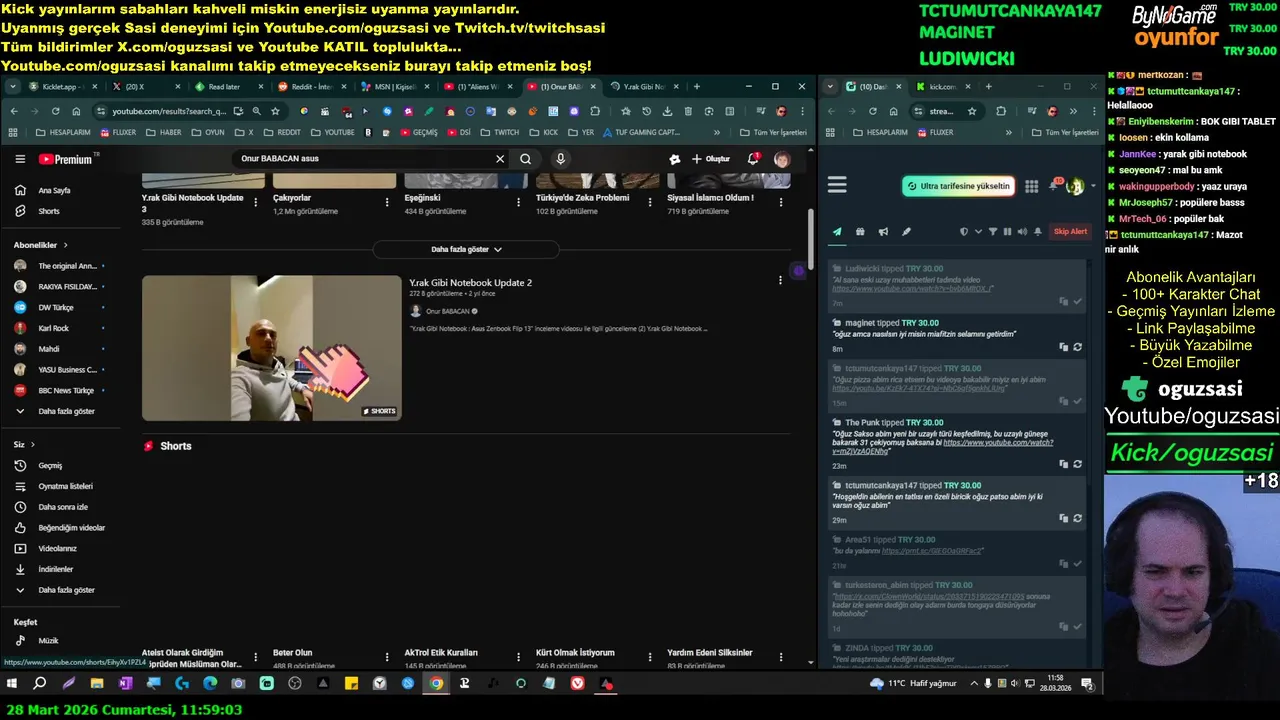1280x720 pixels.
Task: Pause the alert queue
Action: 1007,232
